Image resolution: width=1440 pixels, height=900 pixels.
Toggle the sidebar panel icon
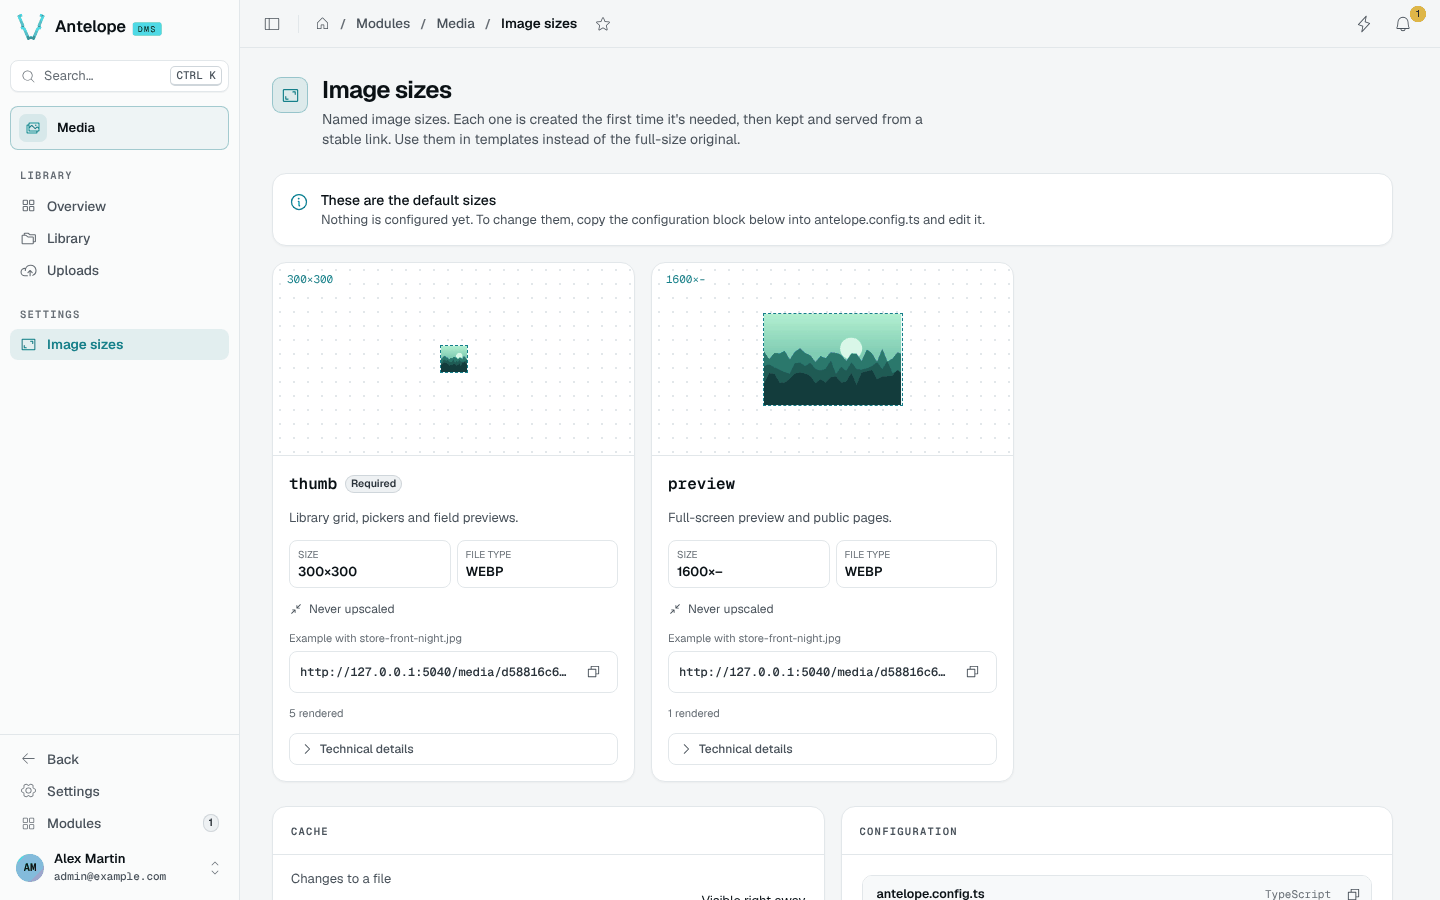[272, 24]
